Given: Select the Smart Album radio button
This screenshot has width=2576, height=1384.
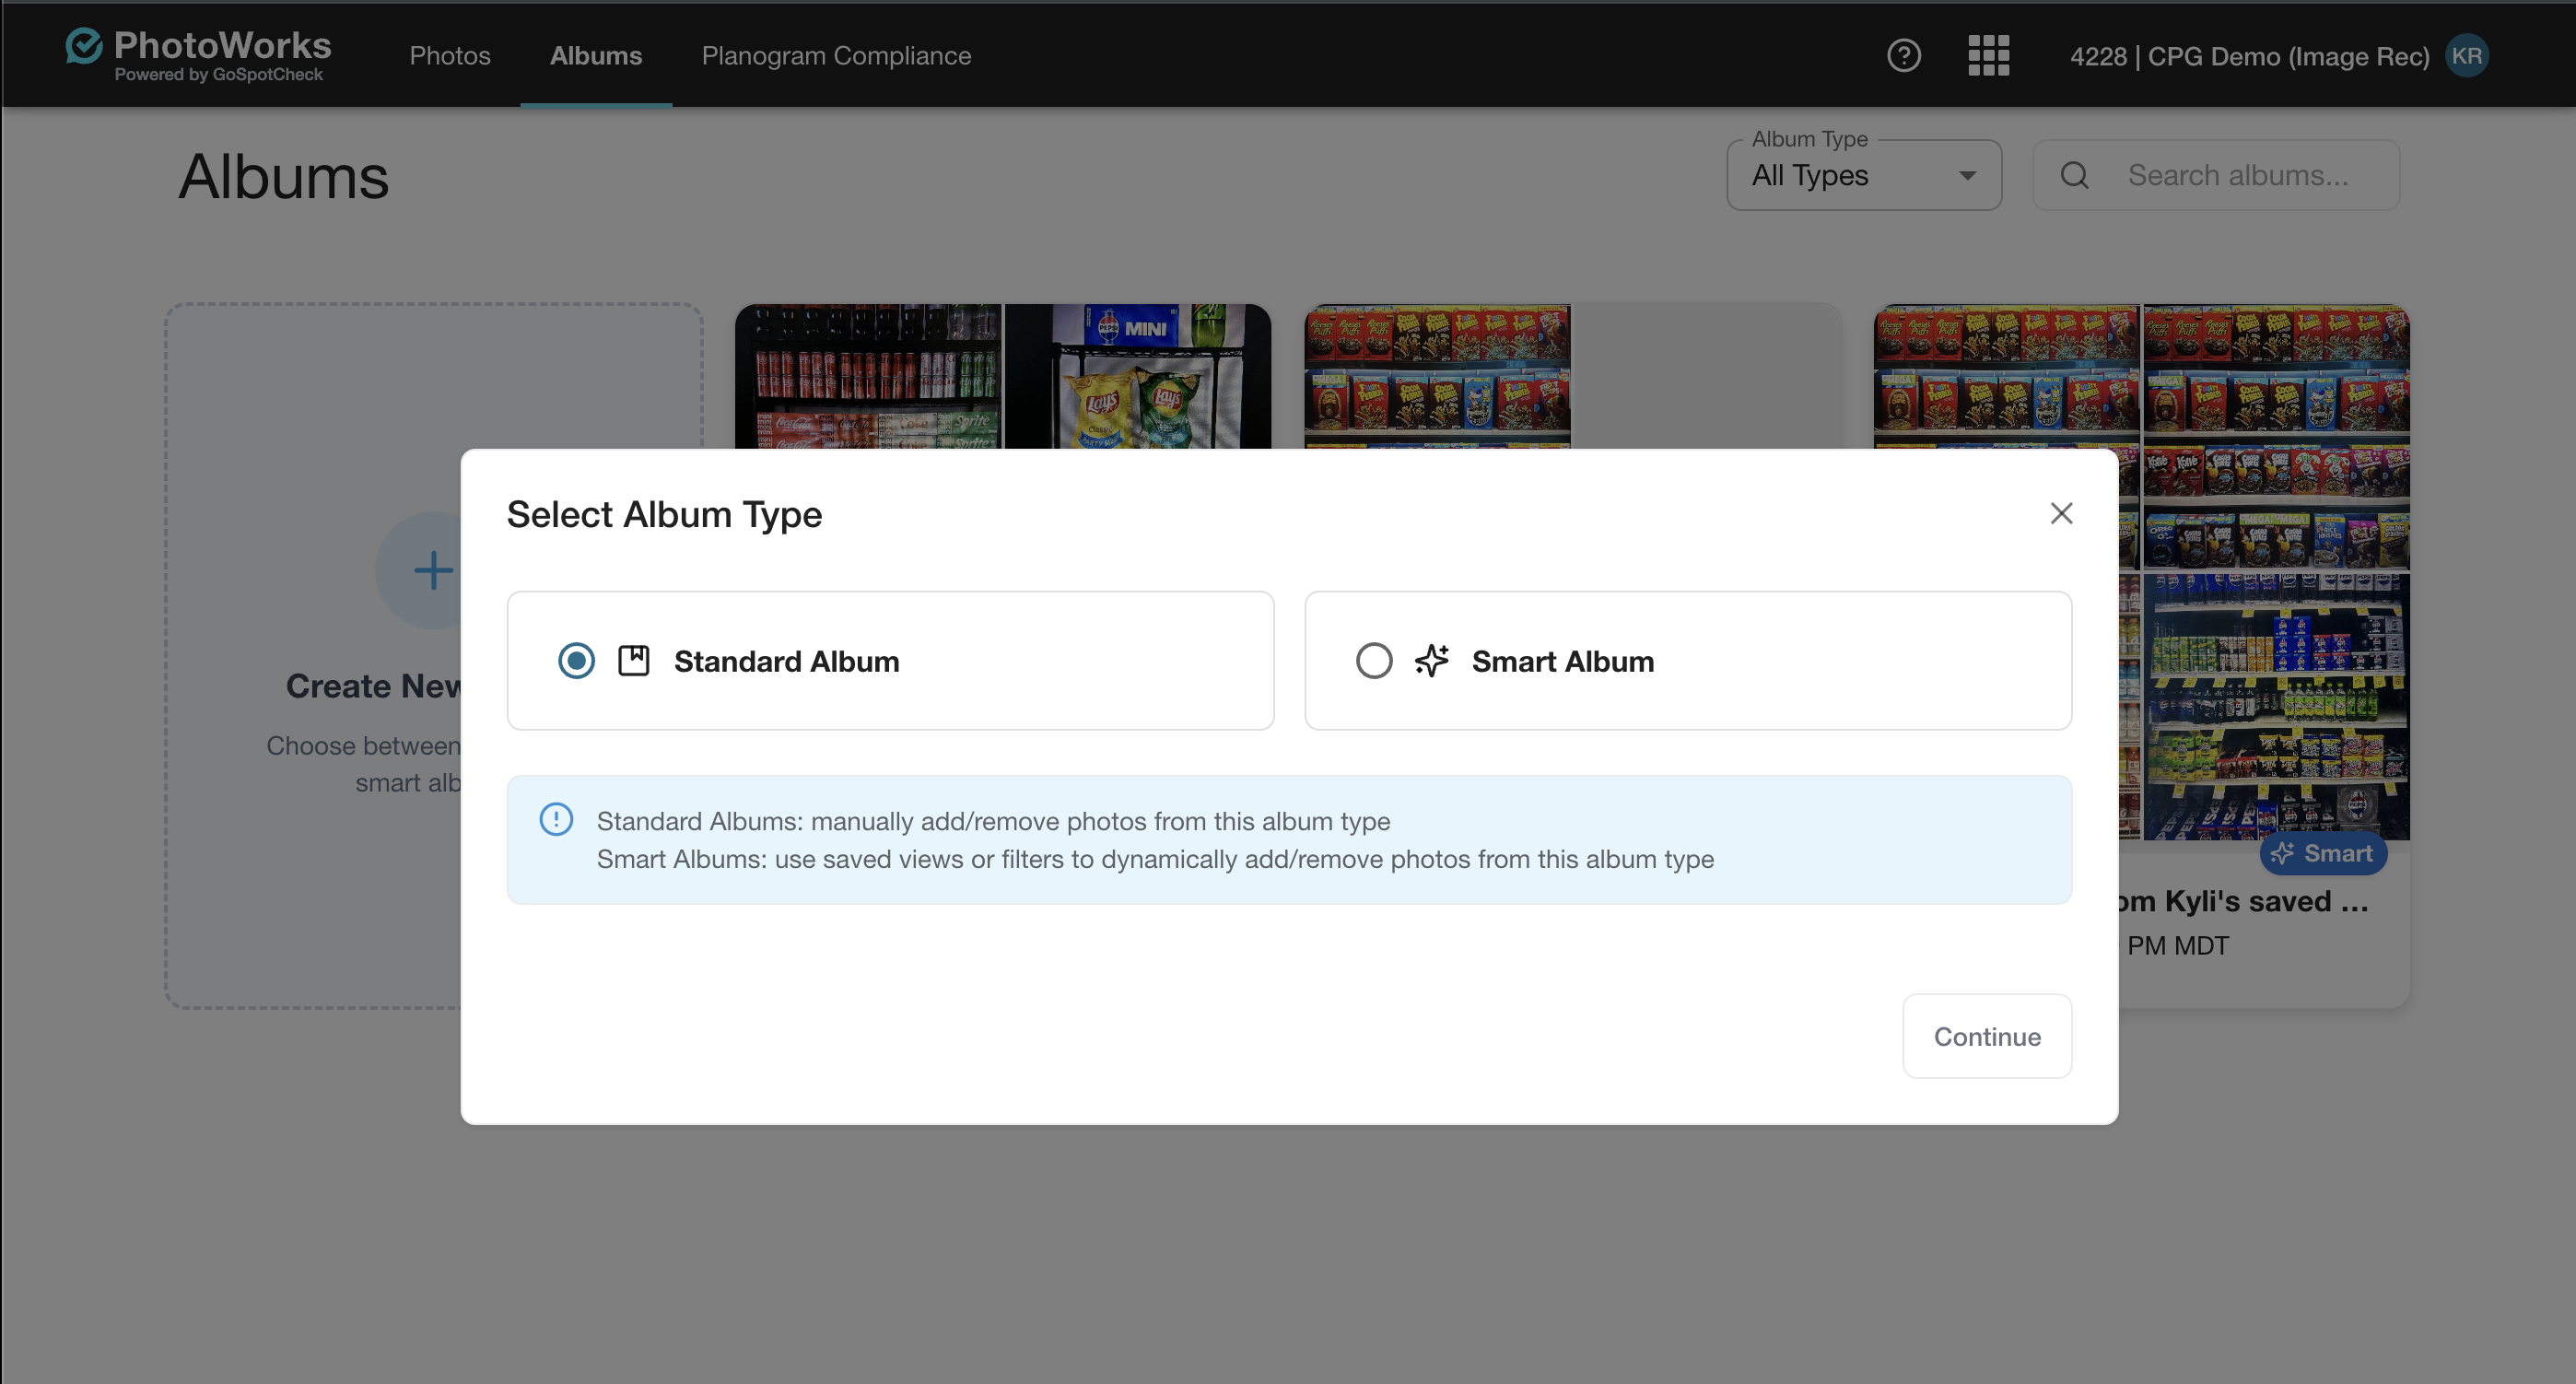Looking at the screenshot, I should pos(1374,660).
